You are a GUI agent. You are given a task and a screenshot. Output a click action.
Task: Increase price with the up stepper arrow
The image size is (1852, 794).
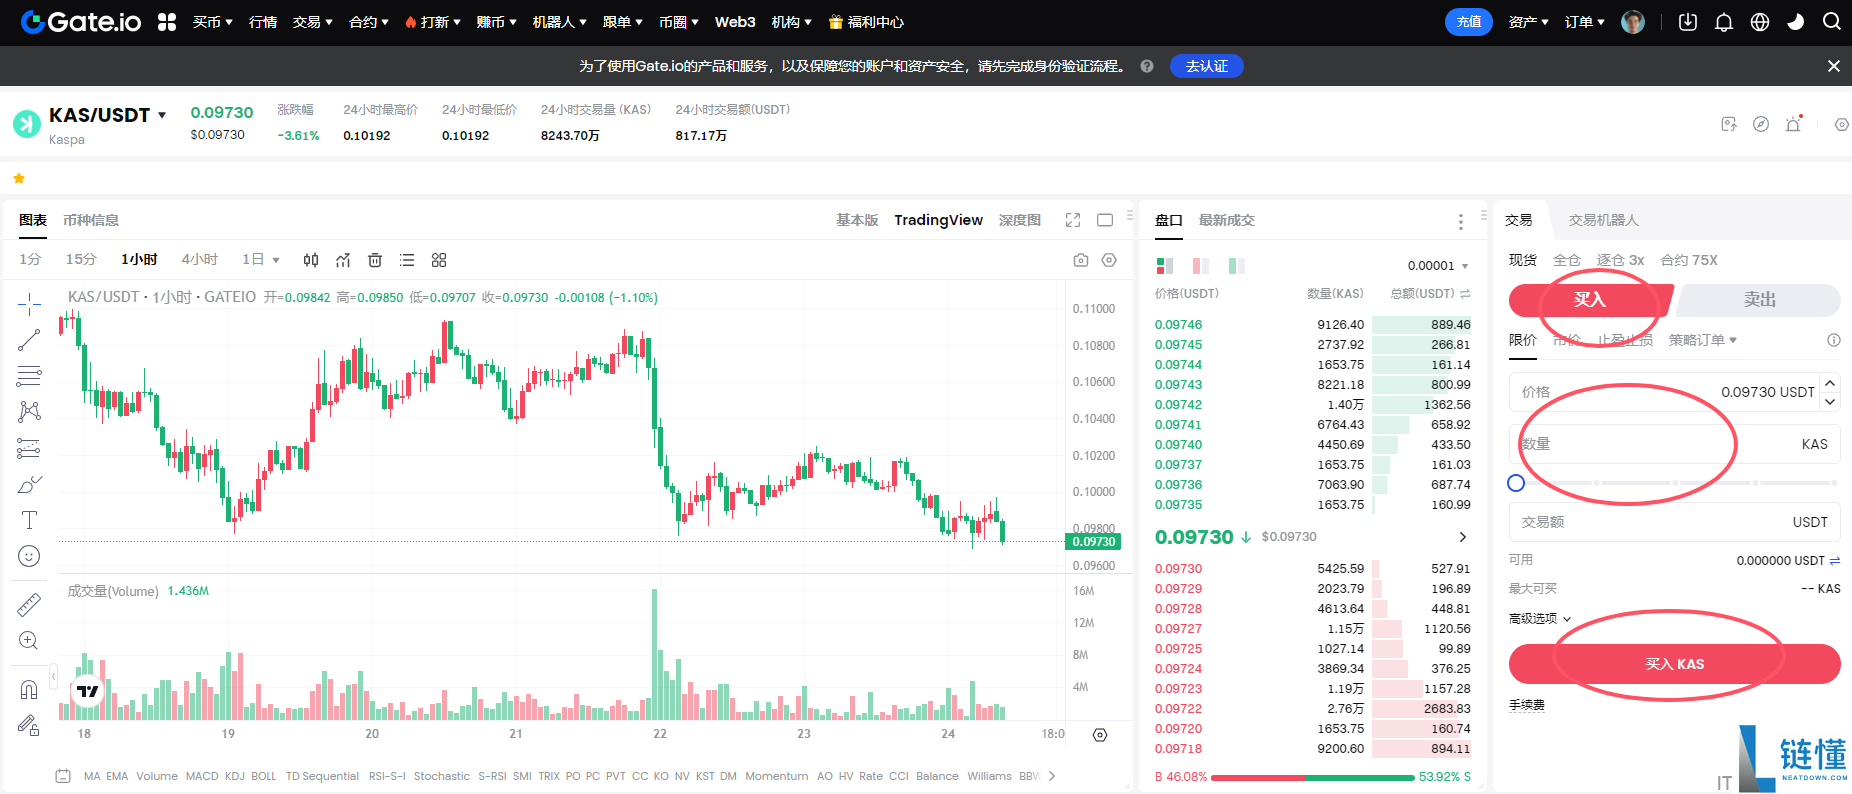tap(1830, 383)
